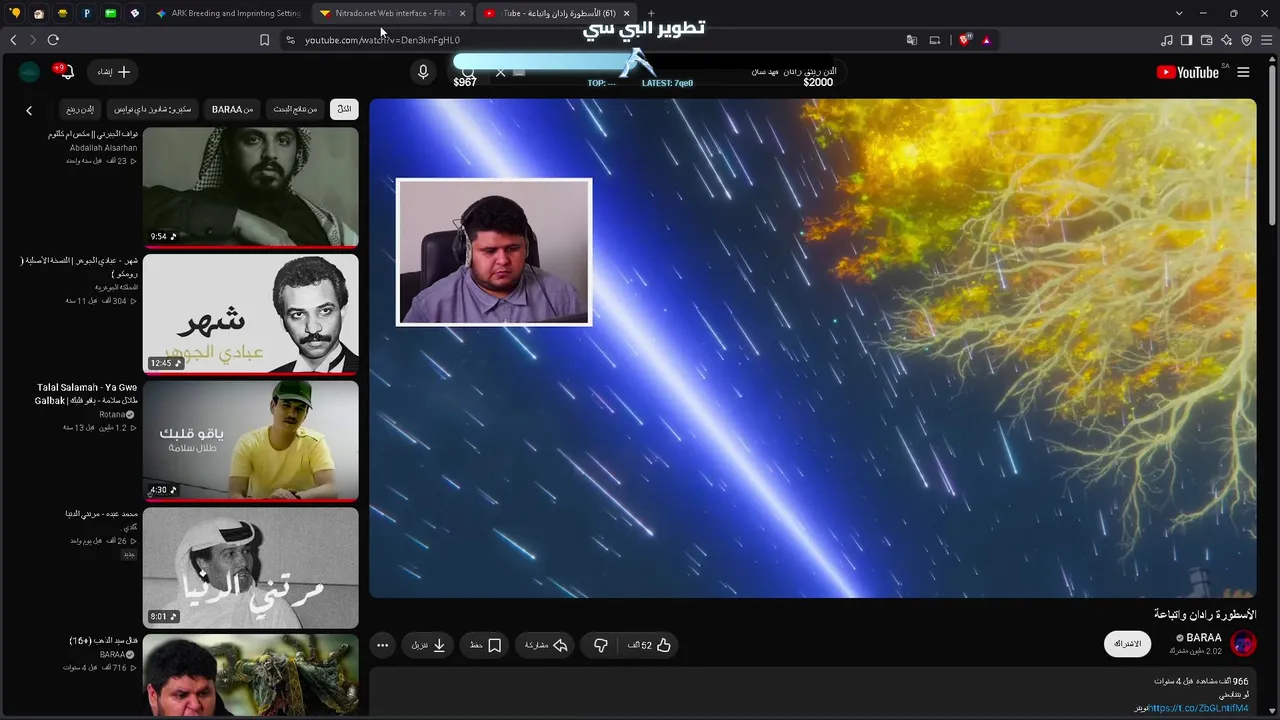This screenshot has height=720, width=1280.
Task: Open the browser main hamburger menu
Action: pos(1266,40)
